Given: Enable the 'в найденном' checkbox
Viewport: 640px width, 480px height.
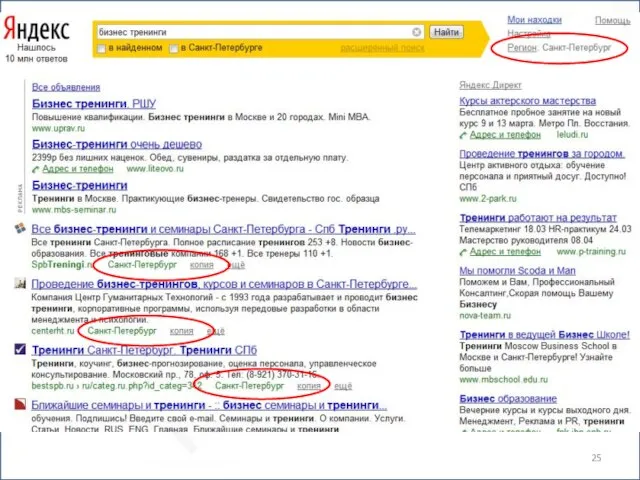Looking at the screenshot, I should point(101,48).
